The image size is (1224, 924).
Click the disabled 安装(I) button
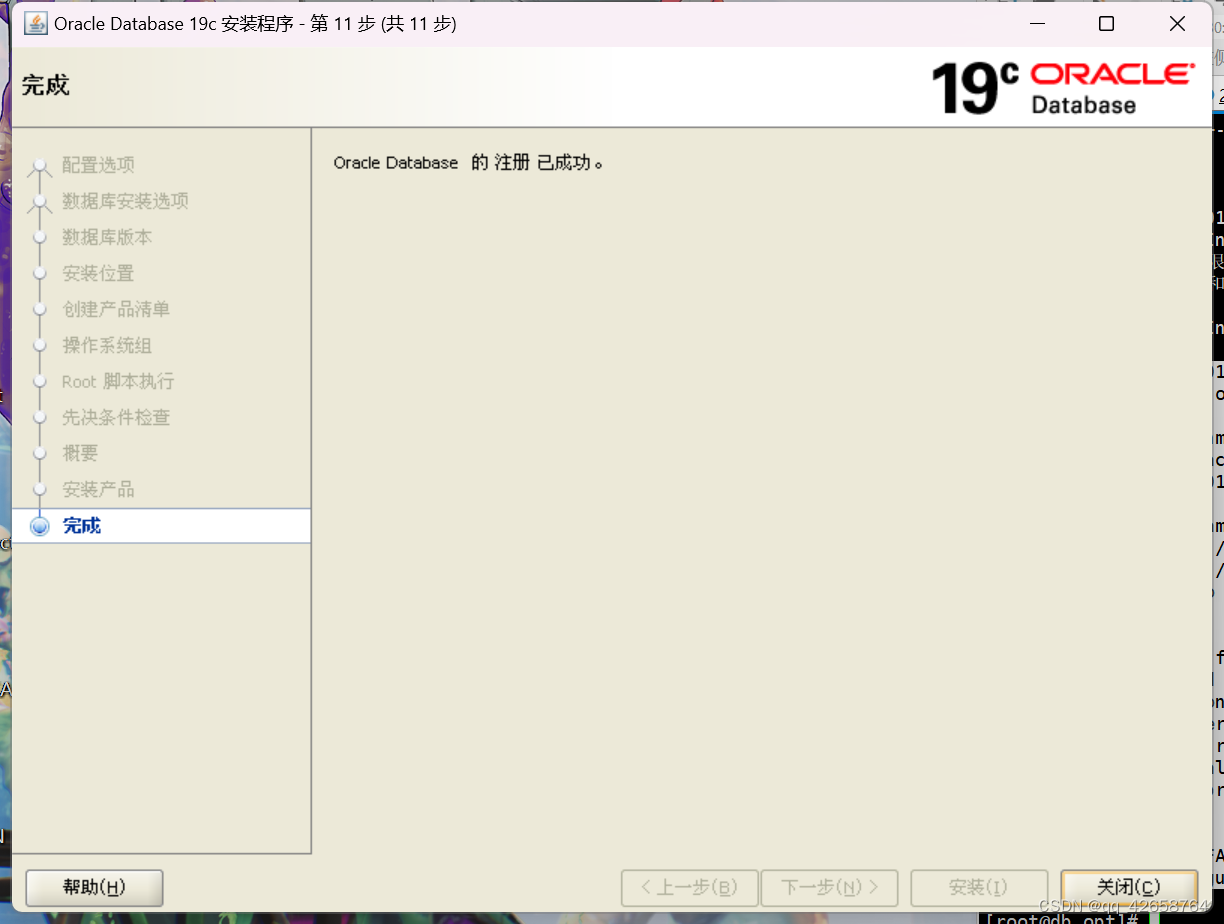point(979,887)
